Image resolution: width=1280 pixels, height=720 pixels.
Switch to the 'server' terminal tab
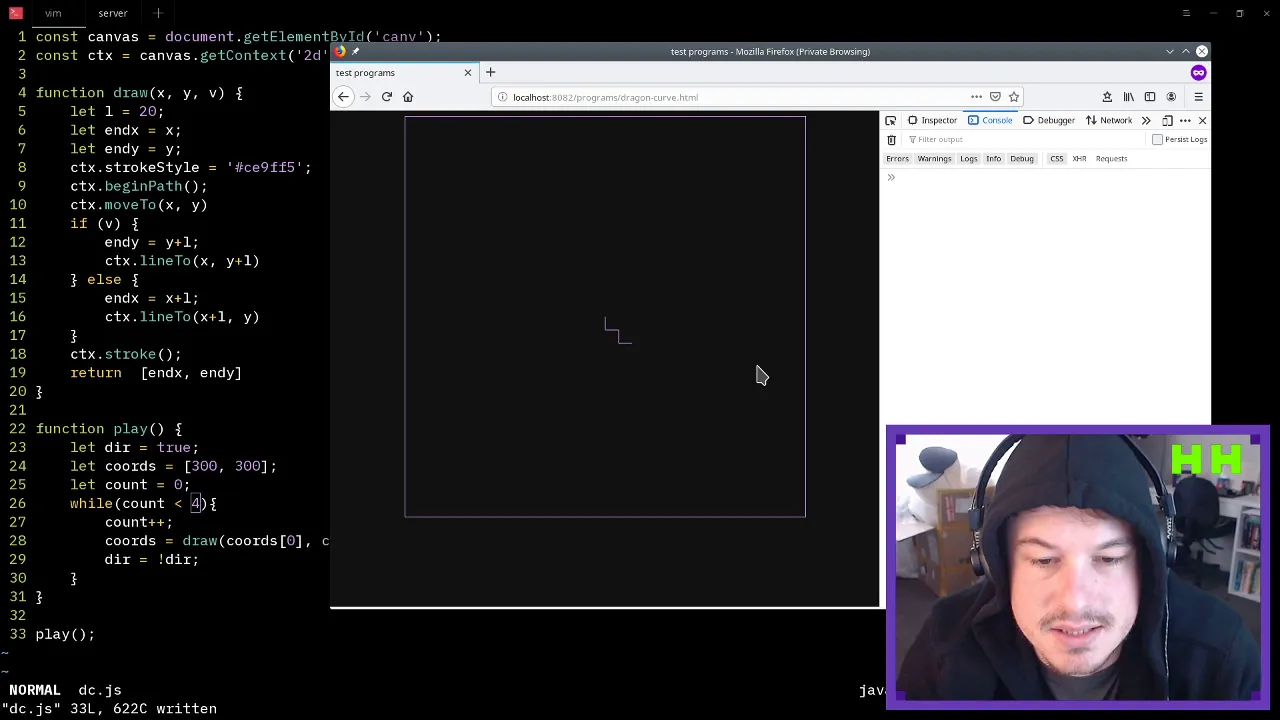pyautogui.click(x=112, y=13)
